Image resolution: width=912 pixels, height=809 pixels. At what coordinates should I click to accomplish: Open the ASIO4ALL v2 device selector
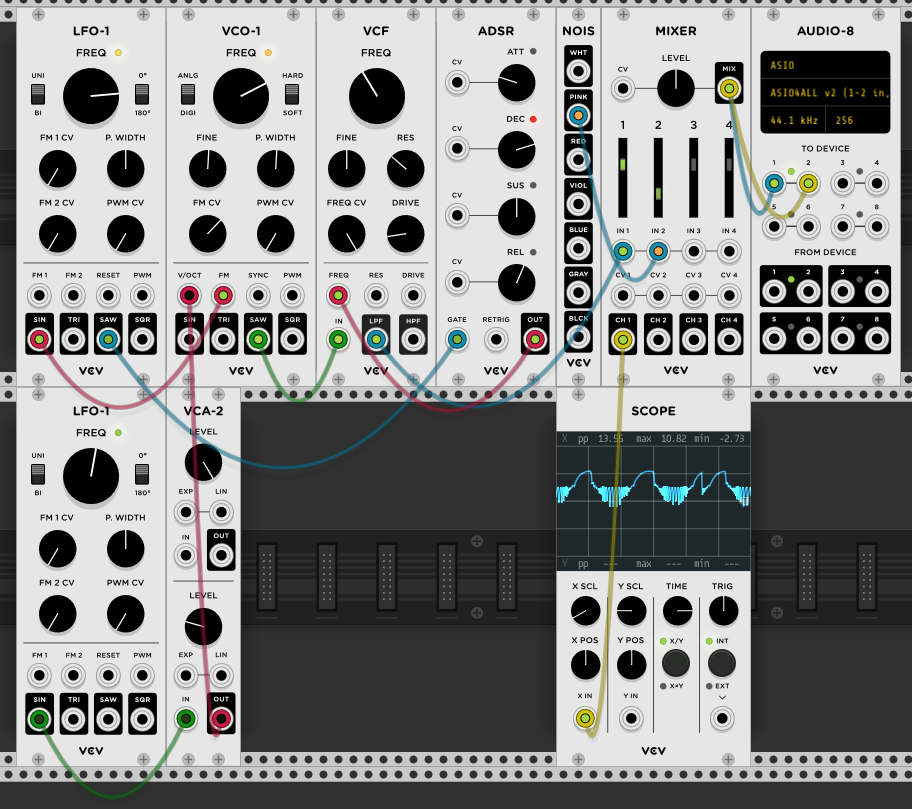coord(824,92)
